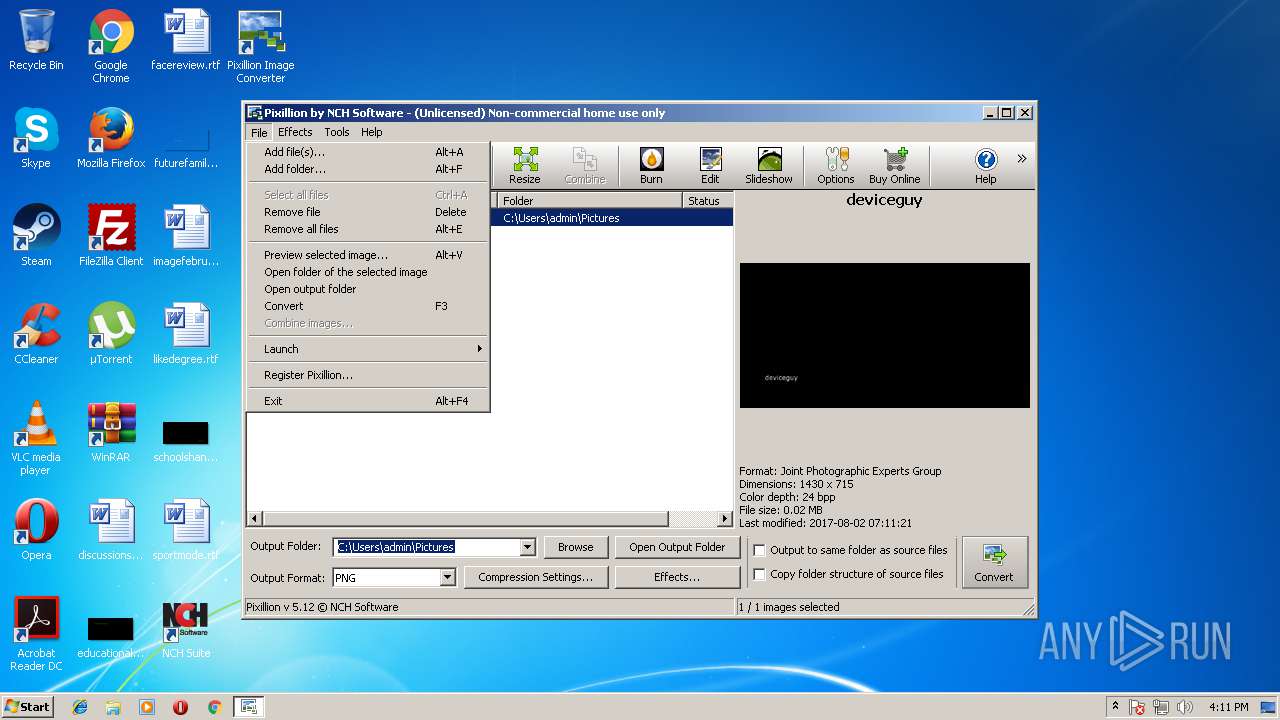Choose Preview selected image... menu entry

click(x=367, y=255)
